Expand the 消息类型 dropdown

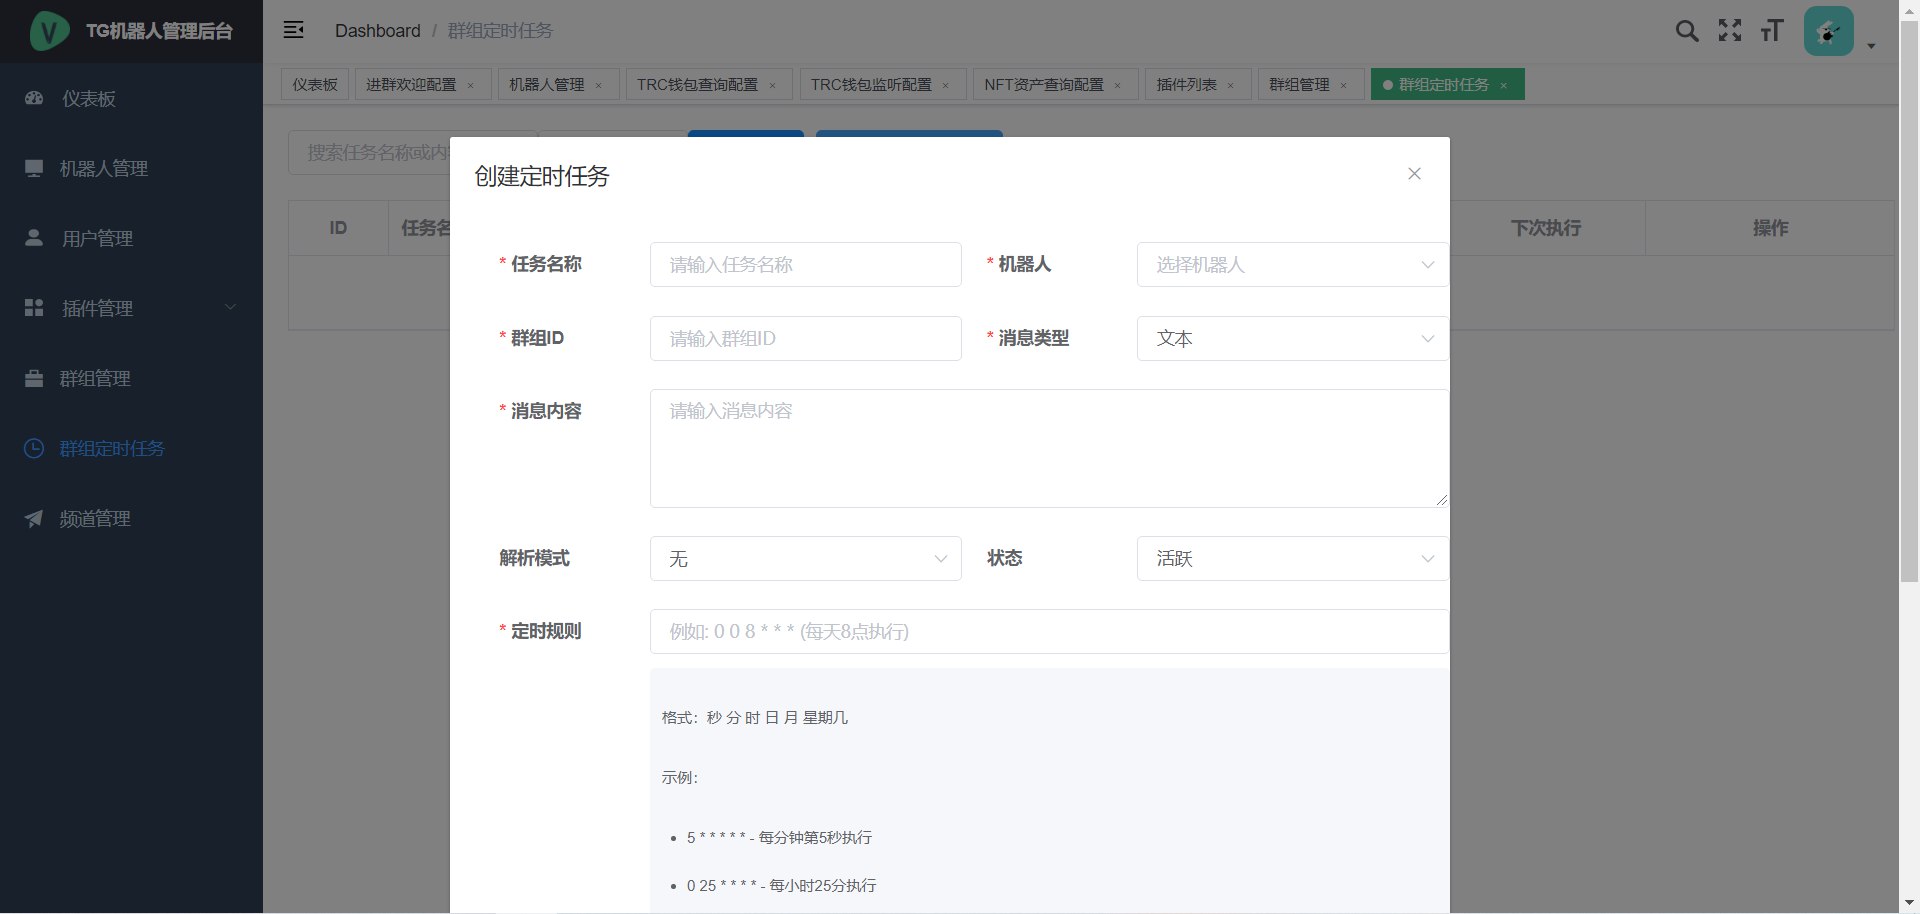pos(1292,339)
